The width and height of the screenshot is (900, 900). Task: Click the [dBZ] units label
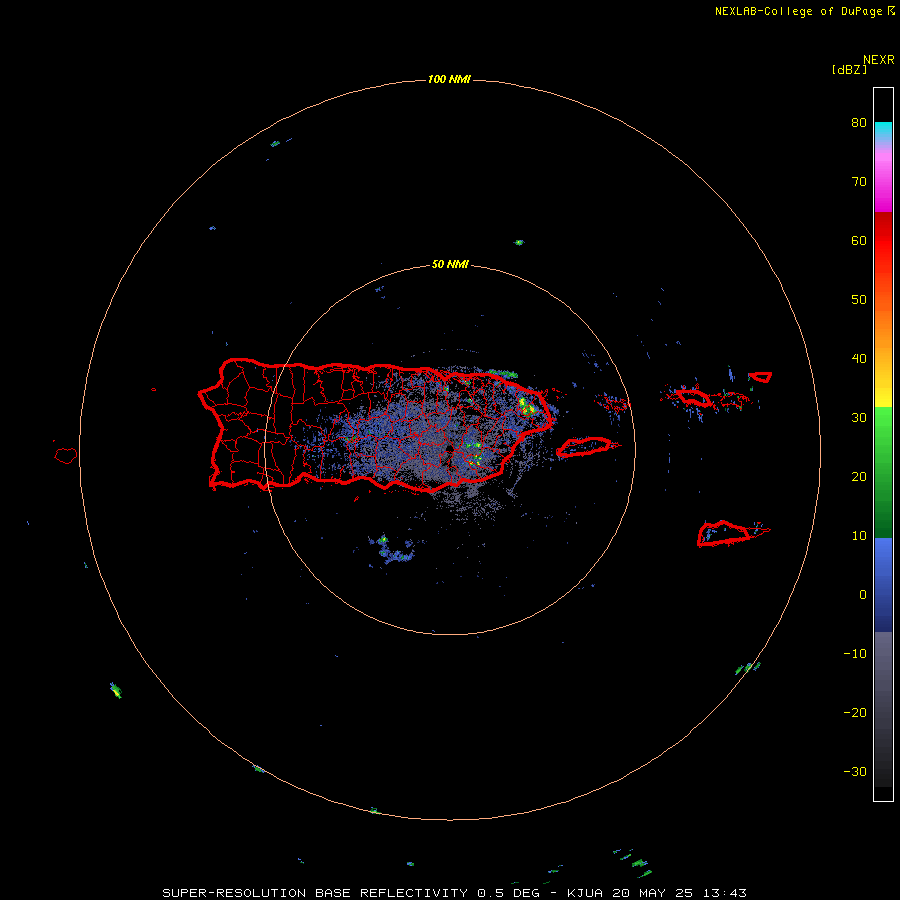click(x=849, y=70)
